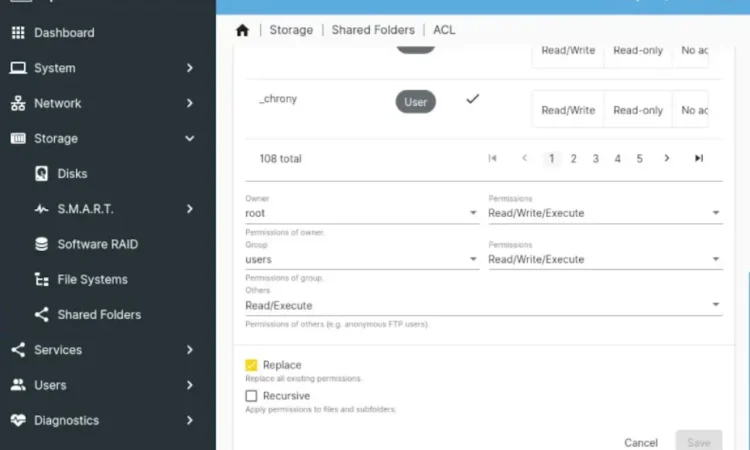The height and width of the screenshot is (450, 750).
Task: Click the Shared Folders share icon
Action: point(42,315)
